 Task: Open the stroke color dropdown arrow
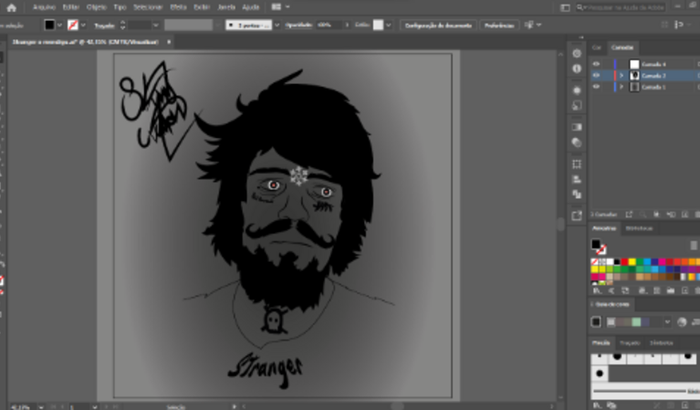[83, 25]
